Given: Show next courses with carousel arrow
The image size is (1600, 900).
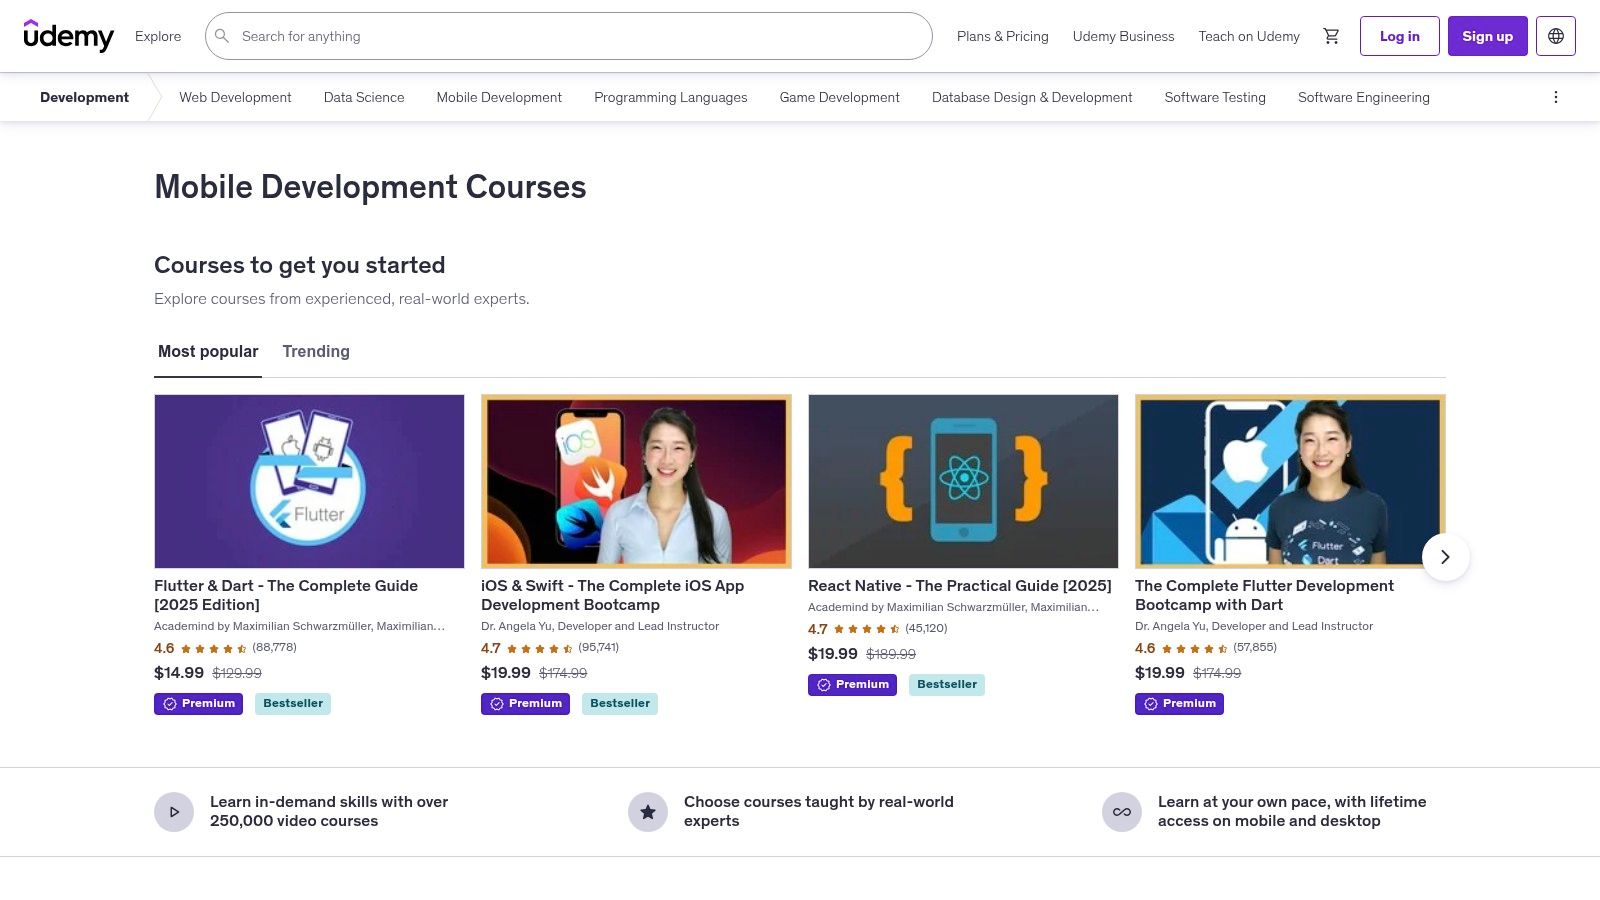Looking at the screenshot, I should pyautogui.click(x=1445, y=557).
